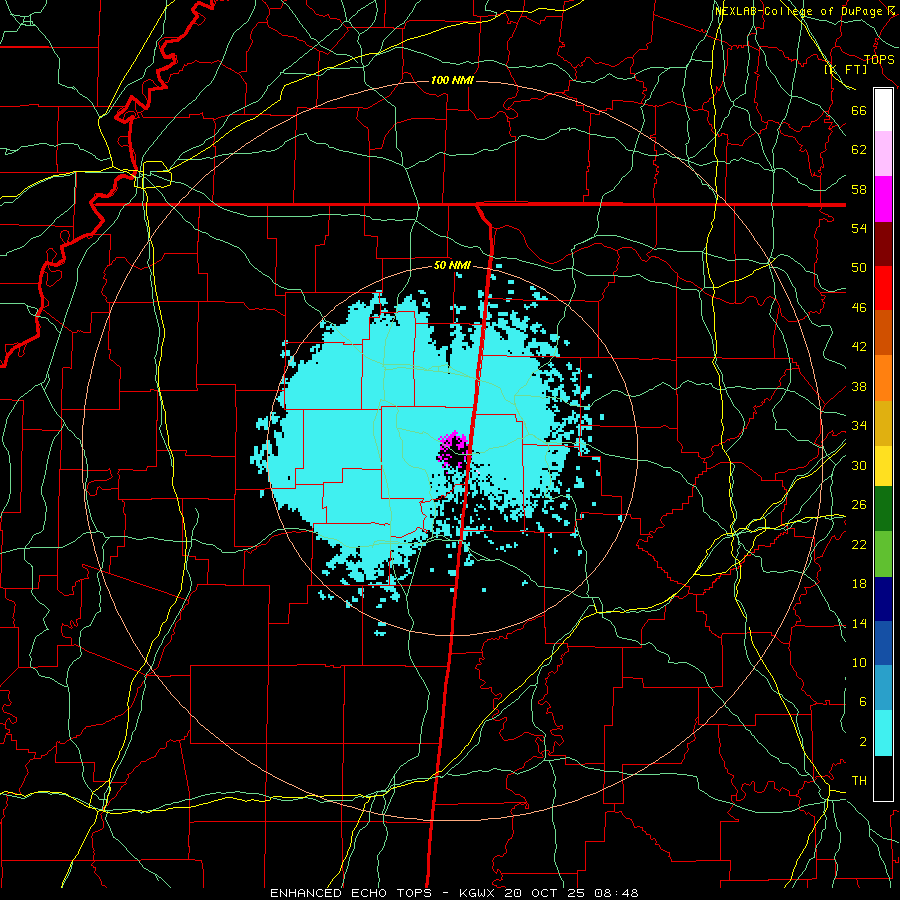Click the legend value 26
Screen dimensions: 900x900
[859, 505]
